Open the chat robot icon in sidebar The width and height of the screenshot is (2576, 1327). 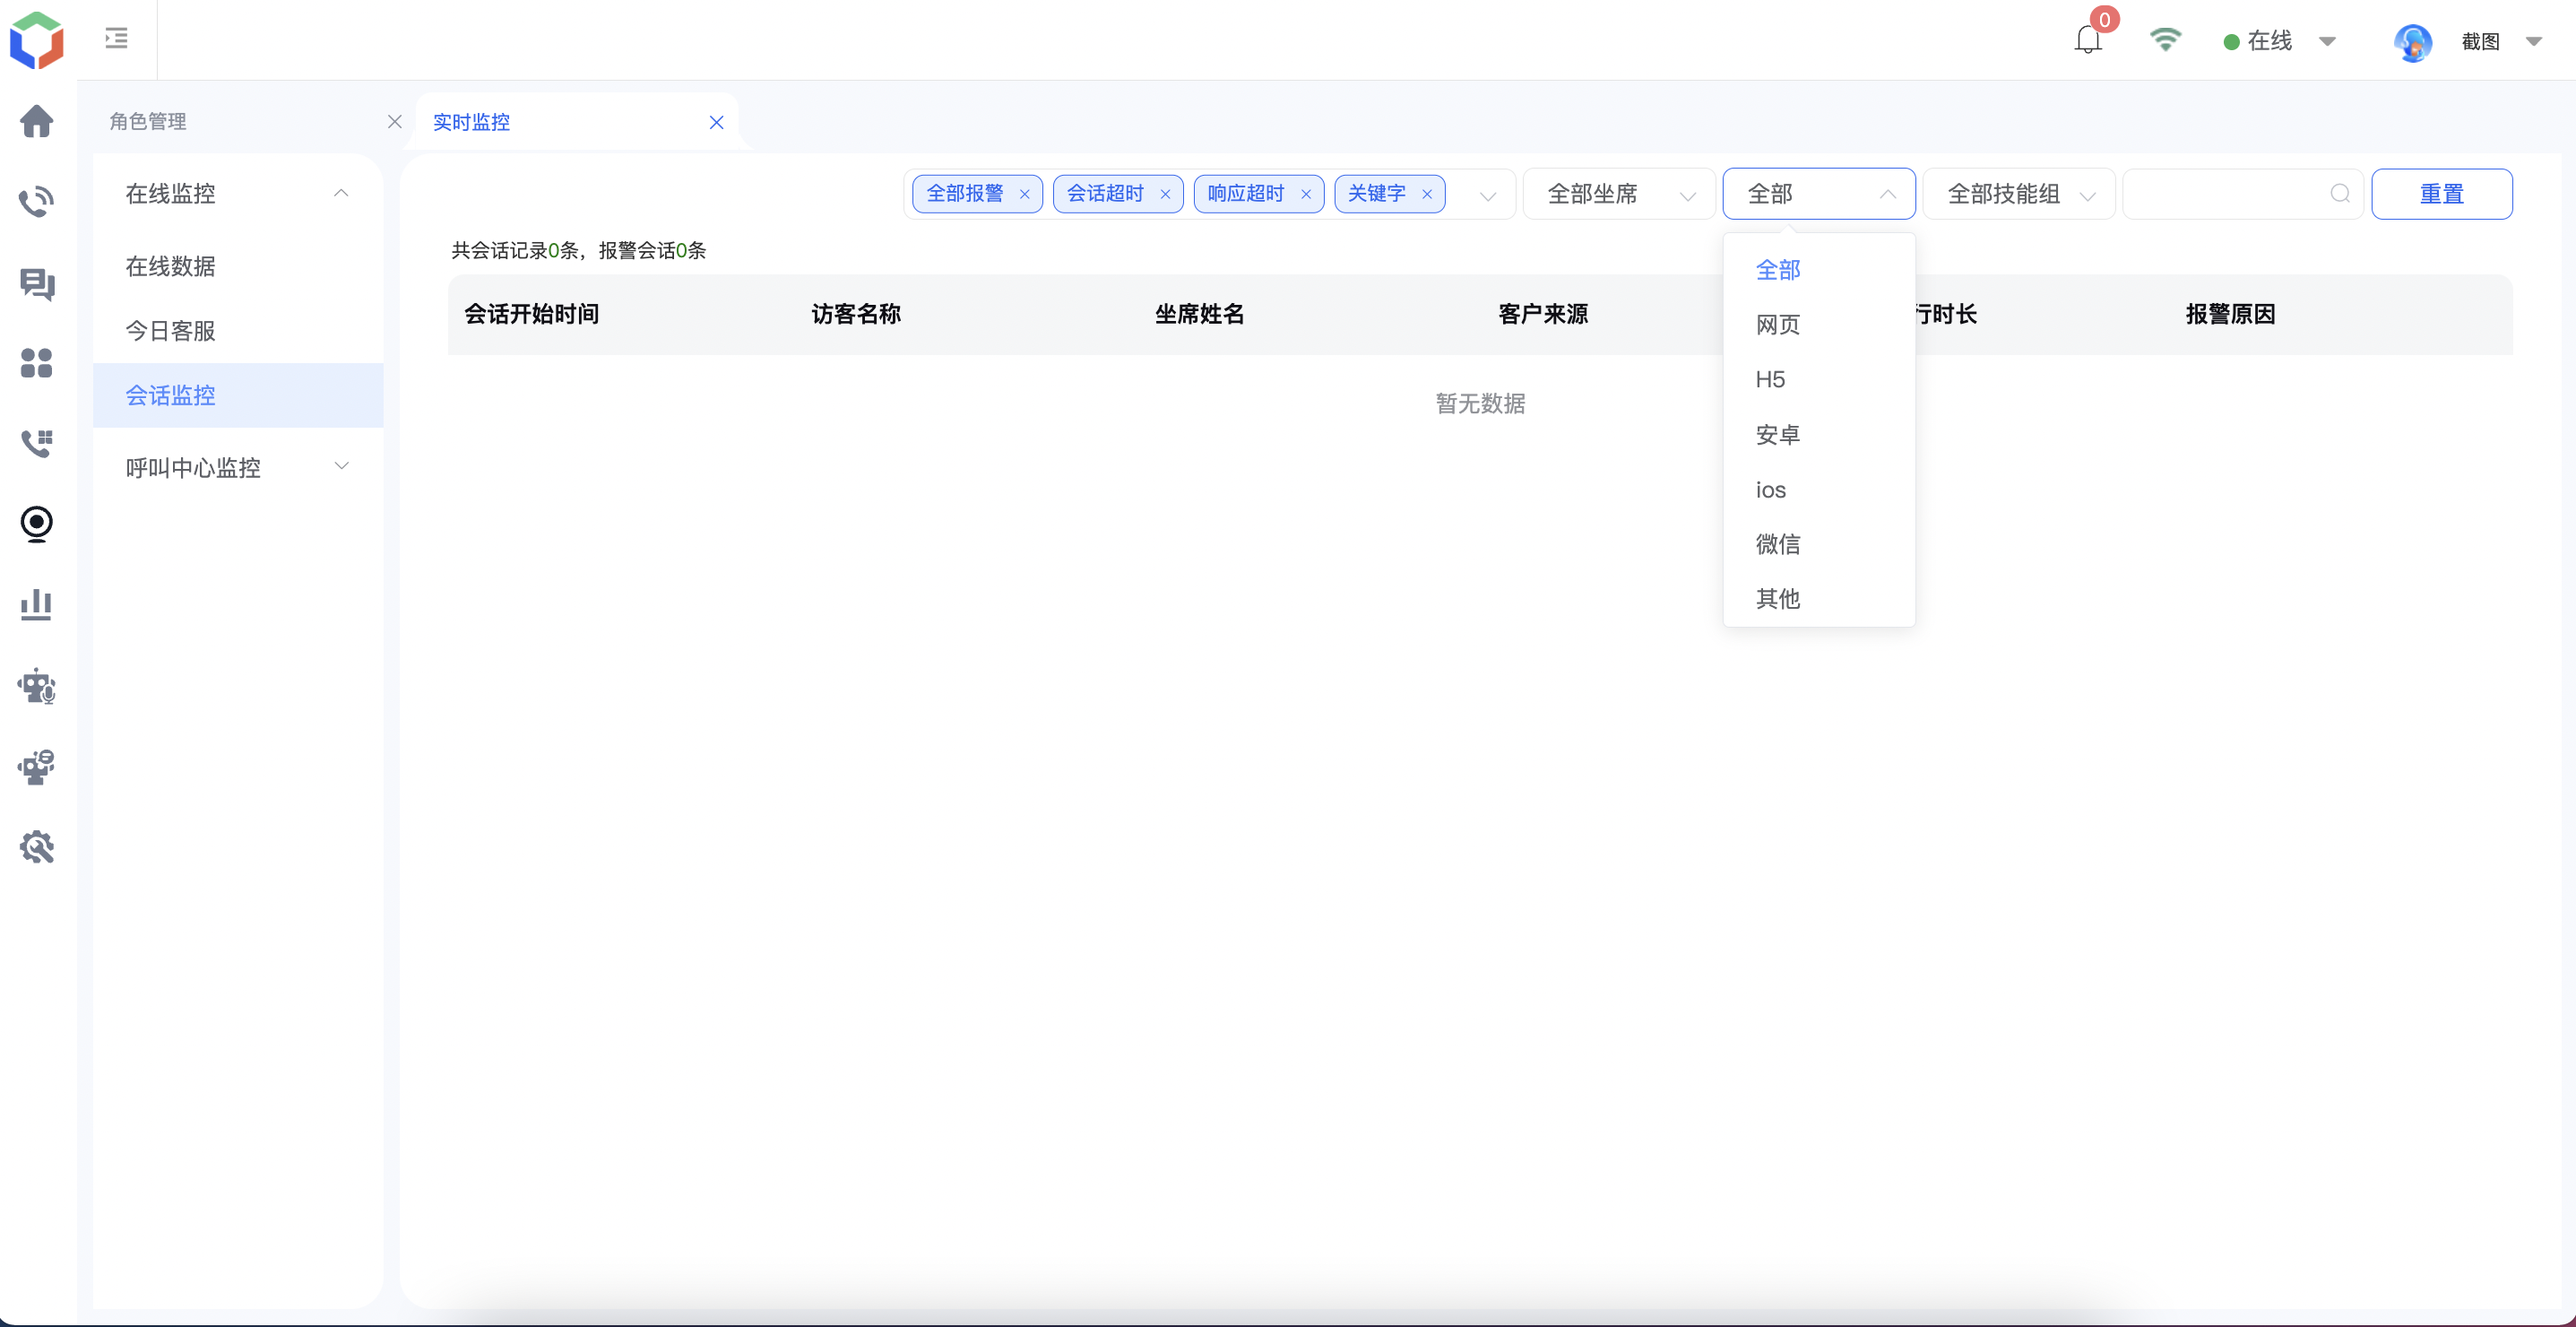point(37,767)
